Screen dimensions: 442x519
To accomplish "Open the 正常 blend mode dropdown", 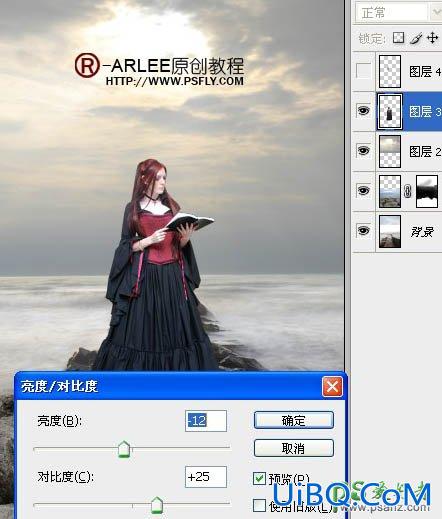I will [x=398, y=13].
